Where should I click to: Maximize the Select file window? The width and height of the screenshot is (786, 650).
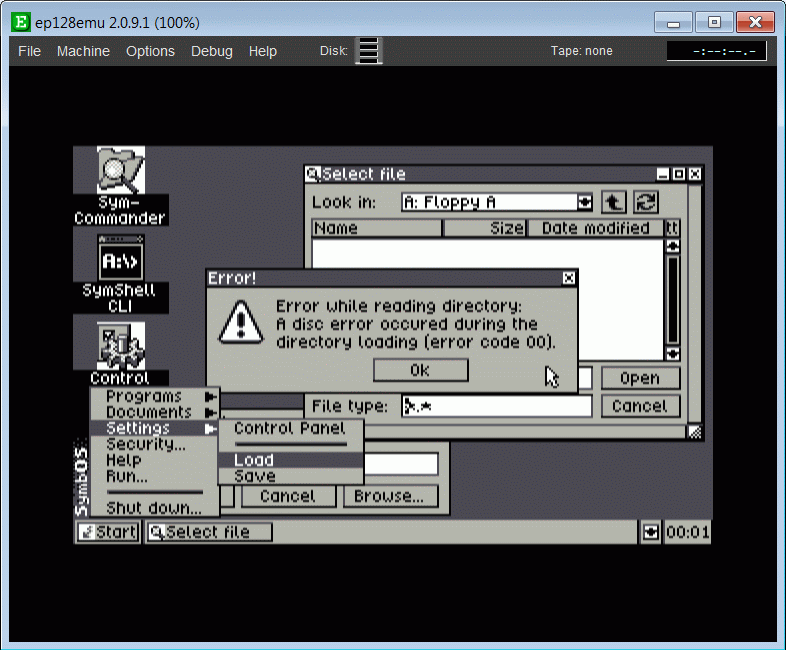[x=679, y=174]
